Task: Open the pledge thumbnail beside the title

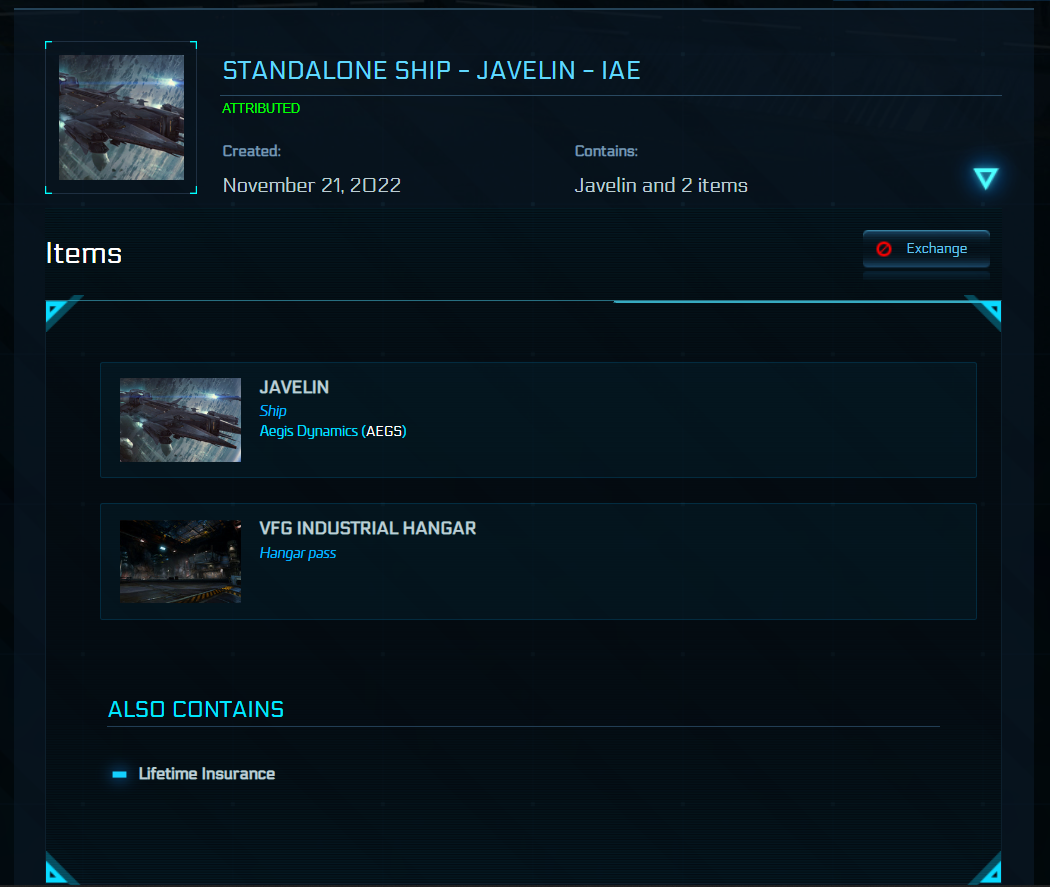Action: tap(121, 118)
